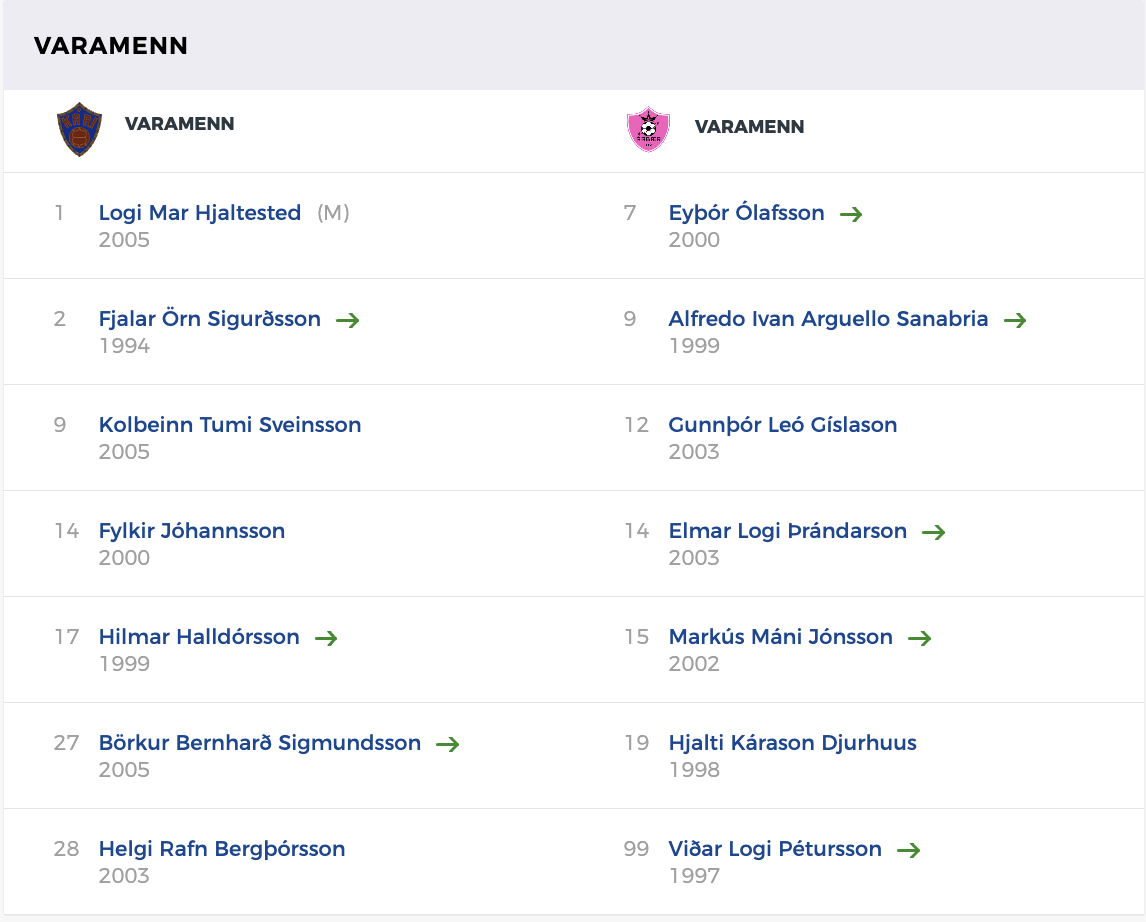The width and height of the screenshot is (1146, 922).
Task: Click the VARAMENN section header
Action: (x=111, y=46)
